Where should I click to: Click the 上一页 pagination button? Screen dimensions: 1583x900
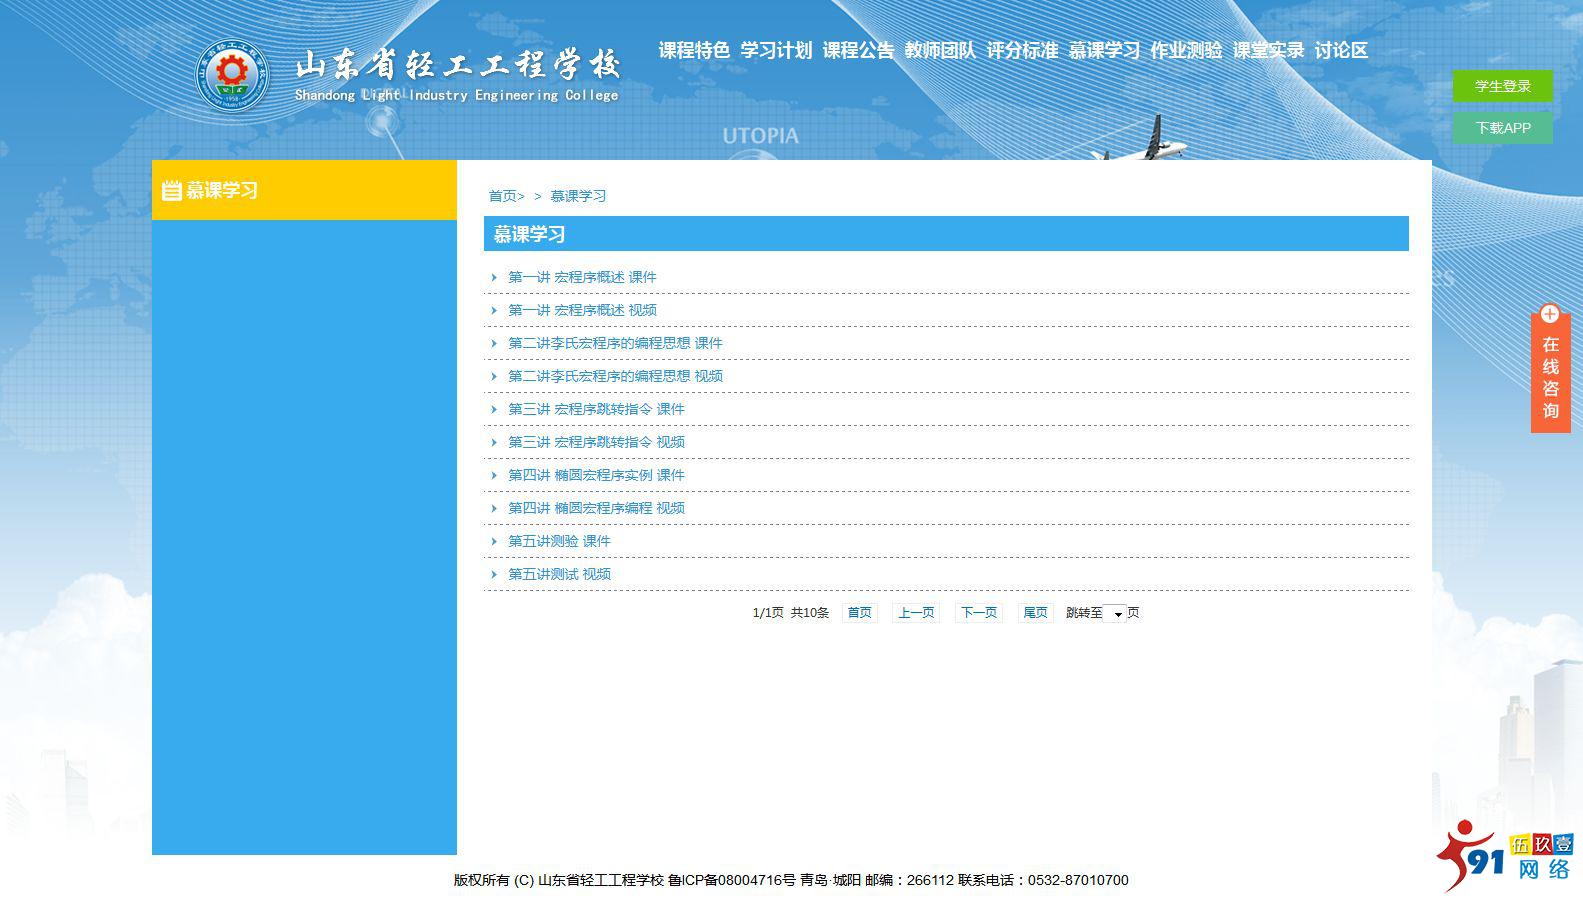[916, 613]
